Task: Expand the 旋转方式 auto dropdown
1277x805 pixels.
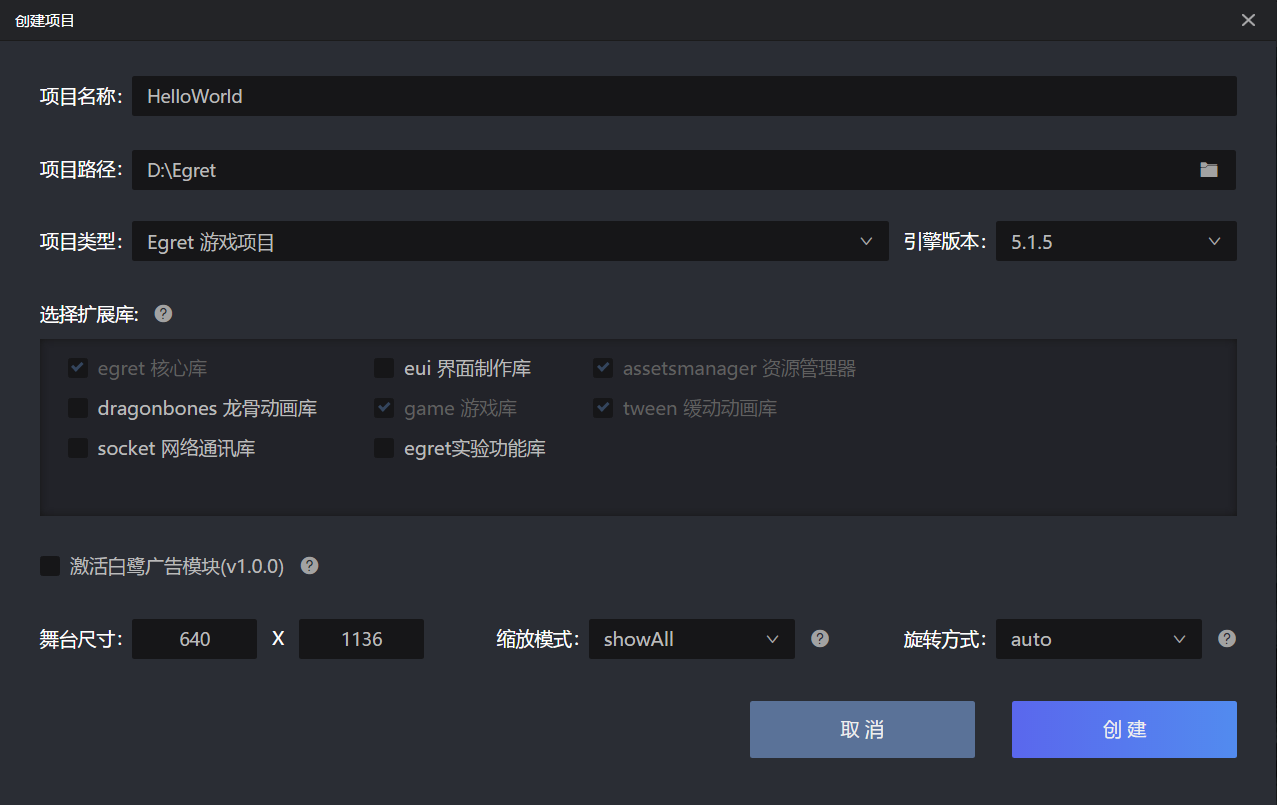Action: [1098, 639]
